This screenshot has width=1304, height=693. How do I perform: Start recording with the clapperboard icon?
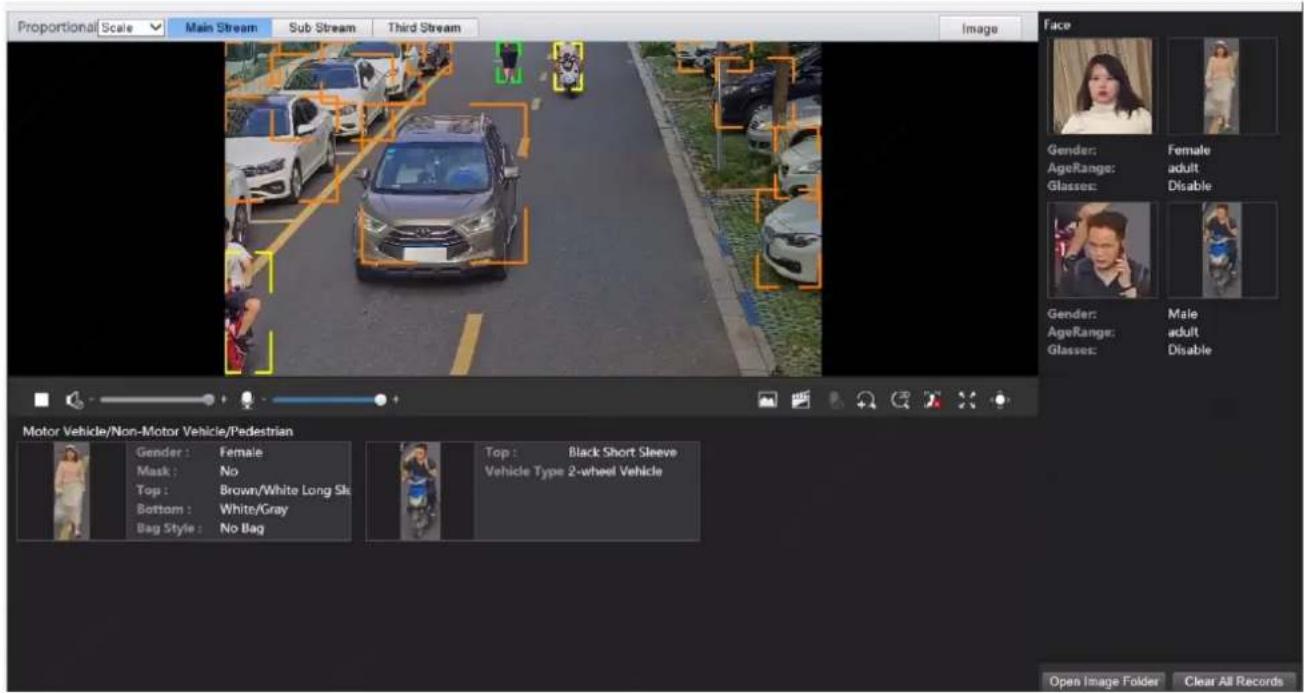pos(800,399)
